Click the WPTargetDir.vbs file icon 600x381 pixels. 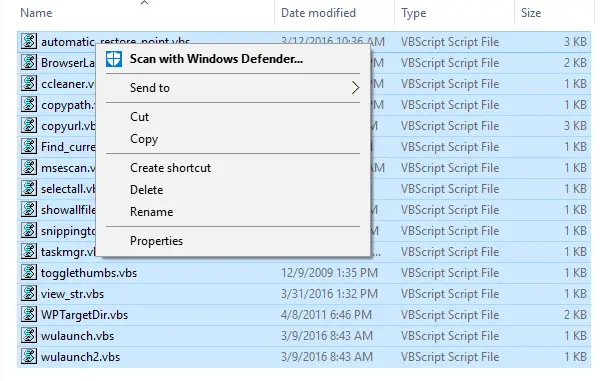[29, 315]
